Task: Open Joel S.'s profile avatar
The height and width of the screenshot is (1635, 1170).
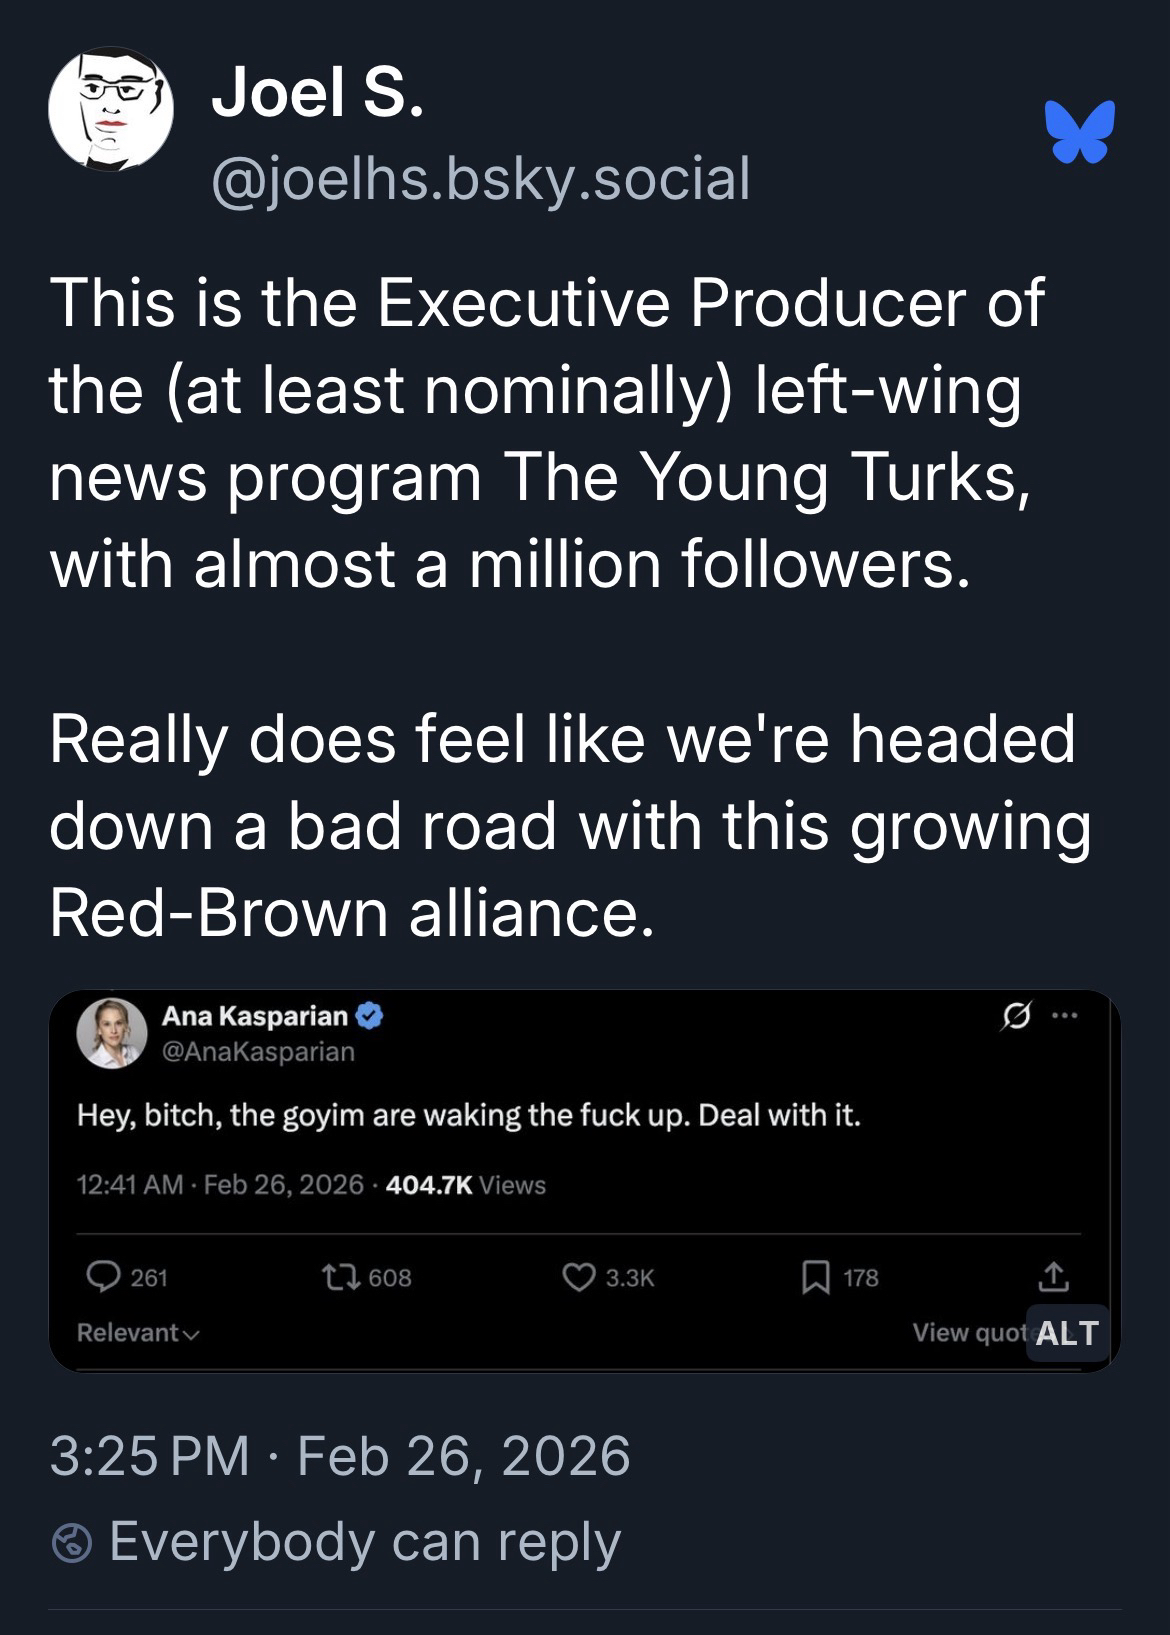Action: pos(111,109)
